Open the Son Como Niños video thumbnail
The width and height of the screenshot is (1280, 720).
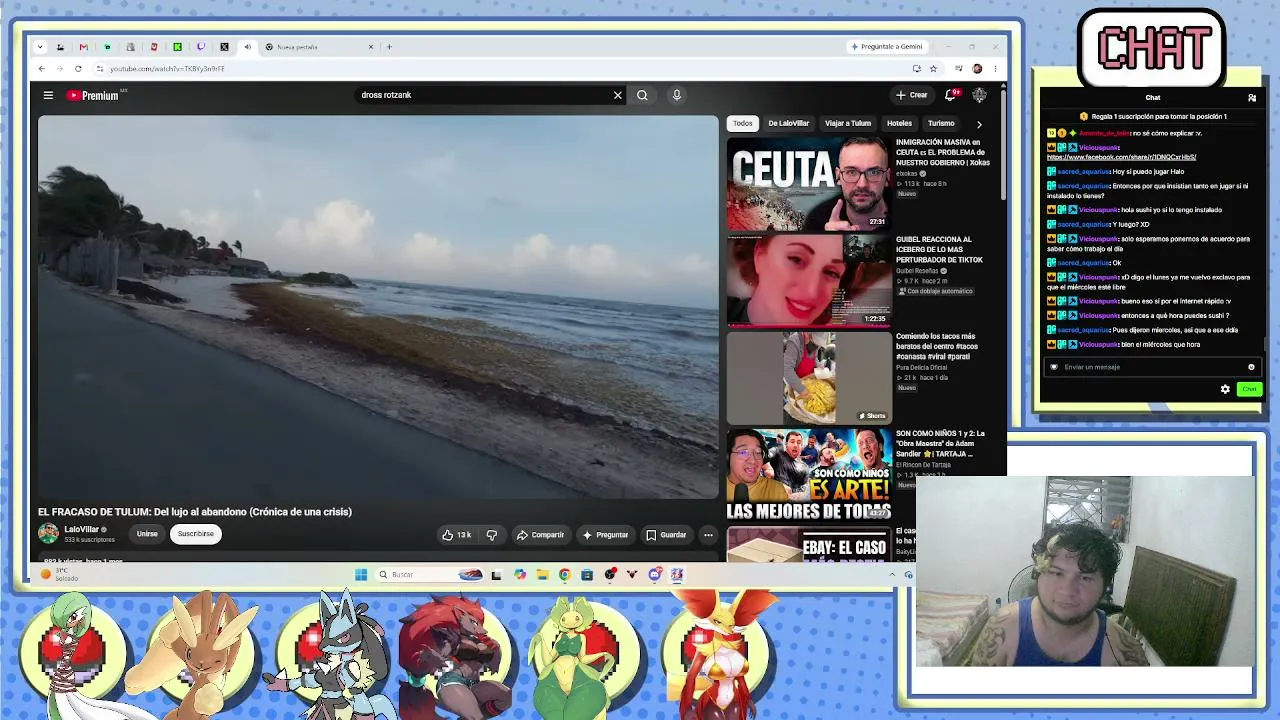click(808, 474)
